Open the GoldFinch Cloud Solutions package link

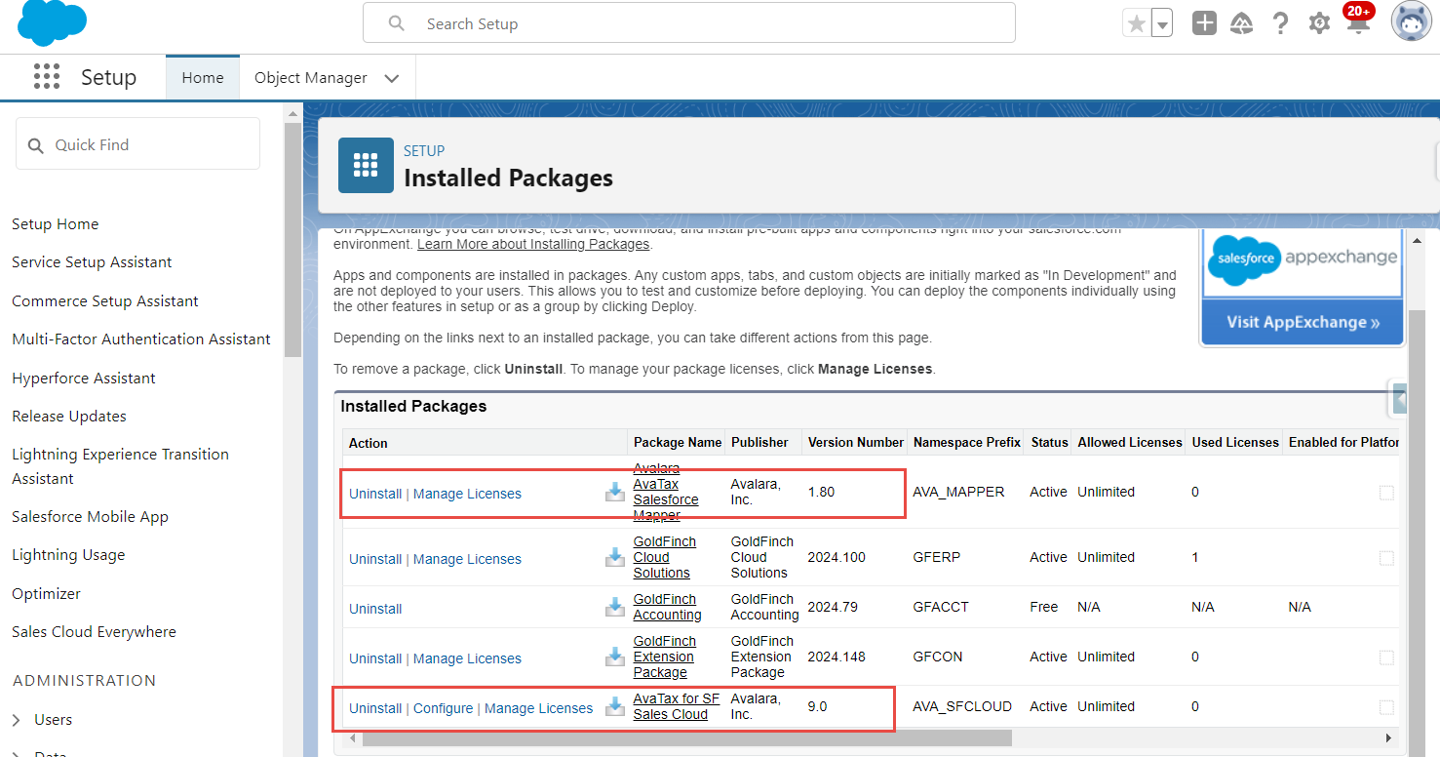click(665, 557)
